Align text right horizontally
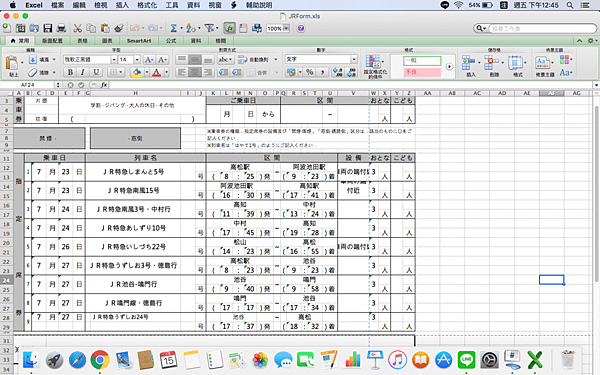Screen dimensions: 600x375 click(x=208, y=72)
